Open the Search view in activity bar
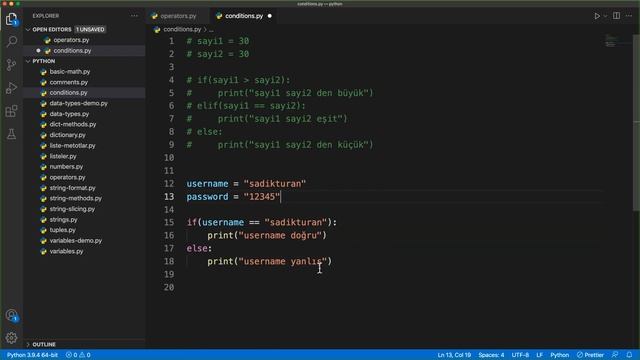Viewport: 640px width, 360px height. pyautogui.click(x=11, y=42)
